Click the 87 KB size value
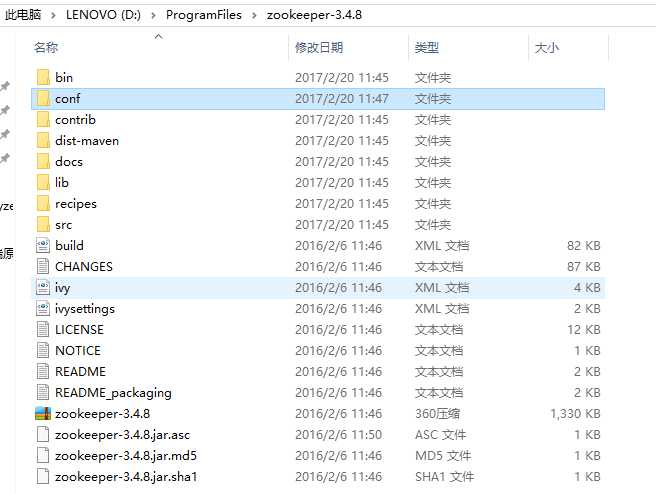This screenshot has width=656, height=494. [584, 266]
